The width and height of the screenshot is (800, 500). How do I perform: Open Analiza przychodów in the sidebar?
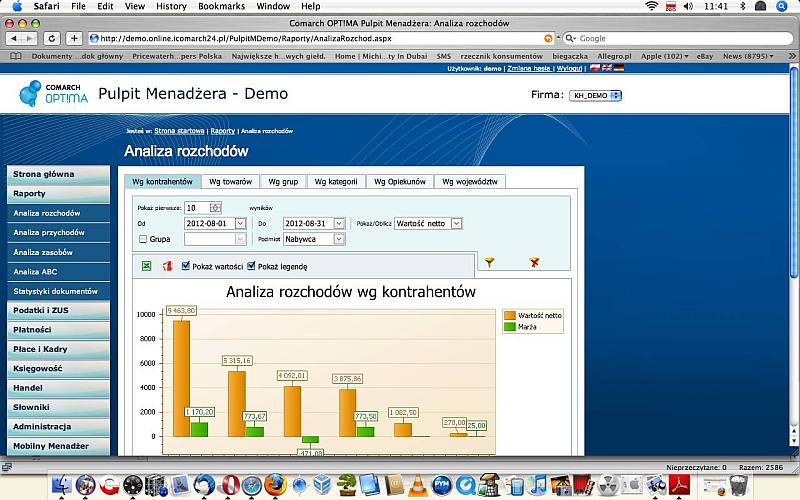click(49, 232)
